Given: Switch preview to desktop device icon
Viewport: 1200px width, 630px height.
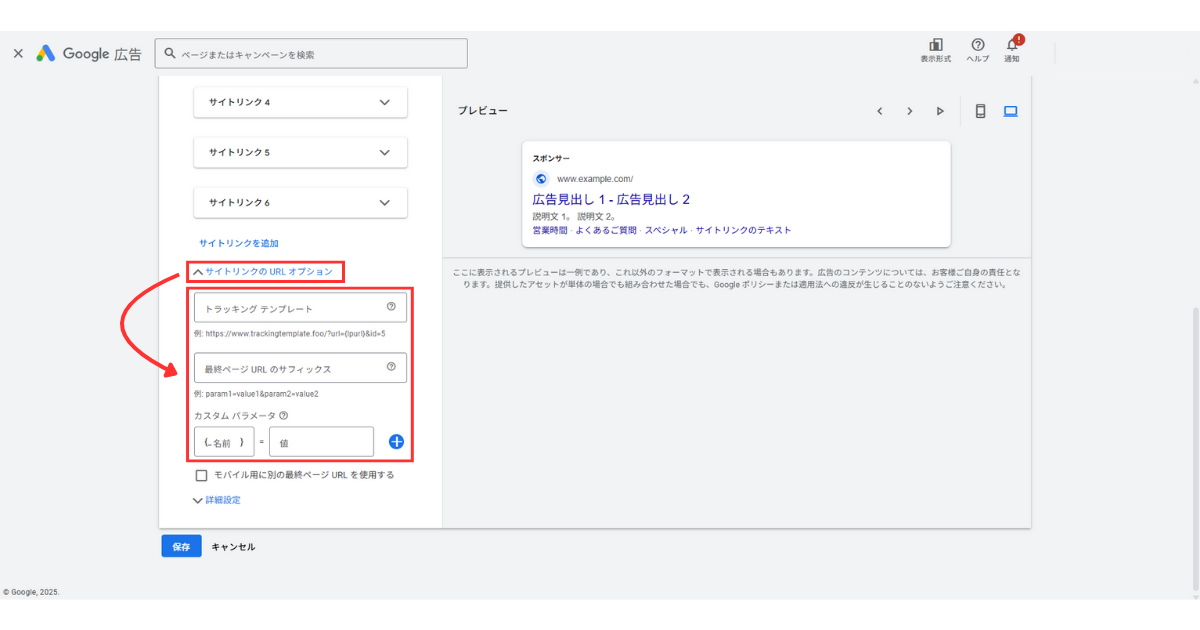Looking at the screenshot, I should (x=1010, y=111).
